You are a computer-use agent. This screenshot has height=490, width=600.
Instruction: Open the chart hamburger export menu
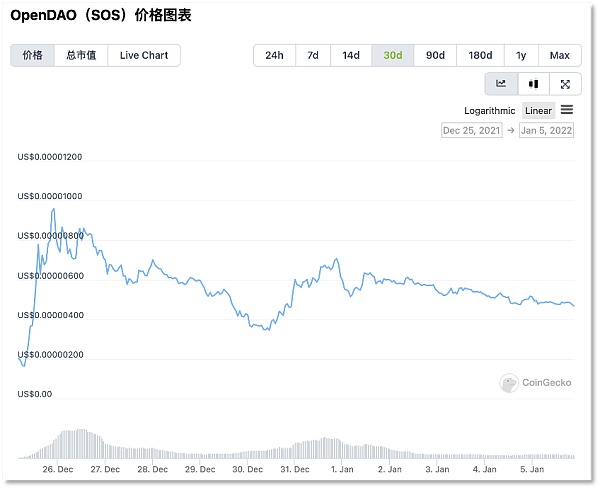tap(567, 110)
